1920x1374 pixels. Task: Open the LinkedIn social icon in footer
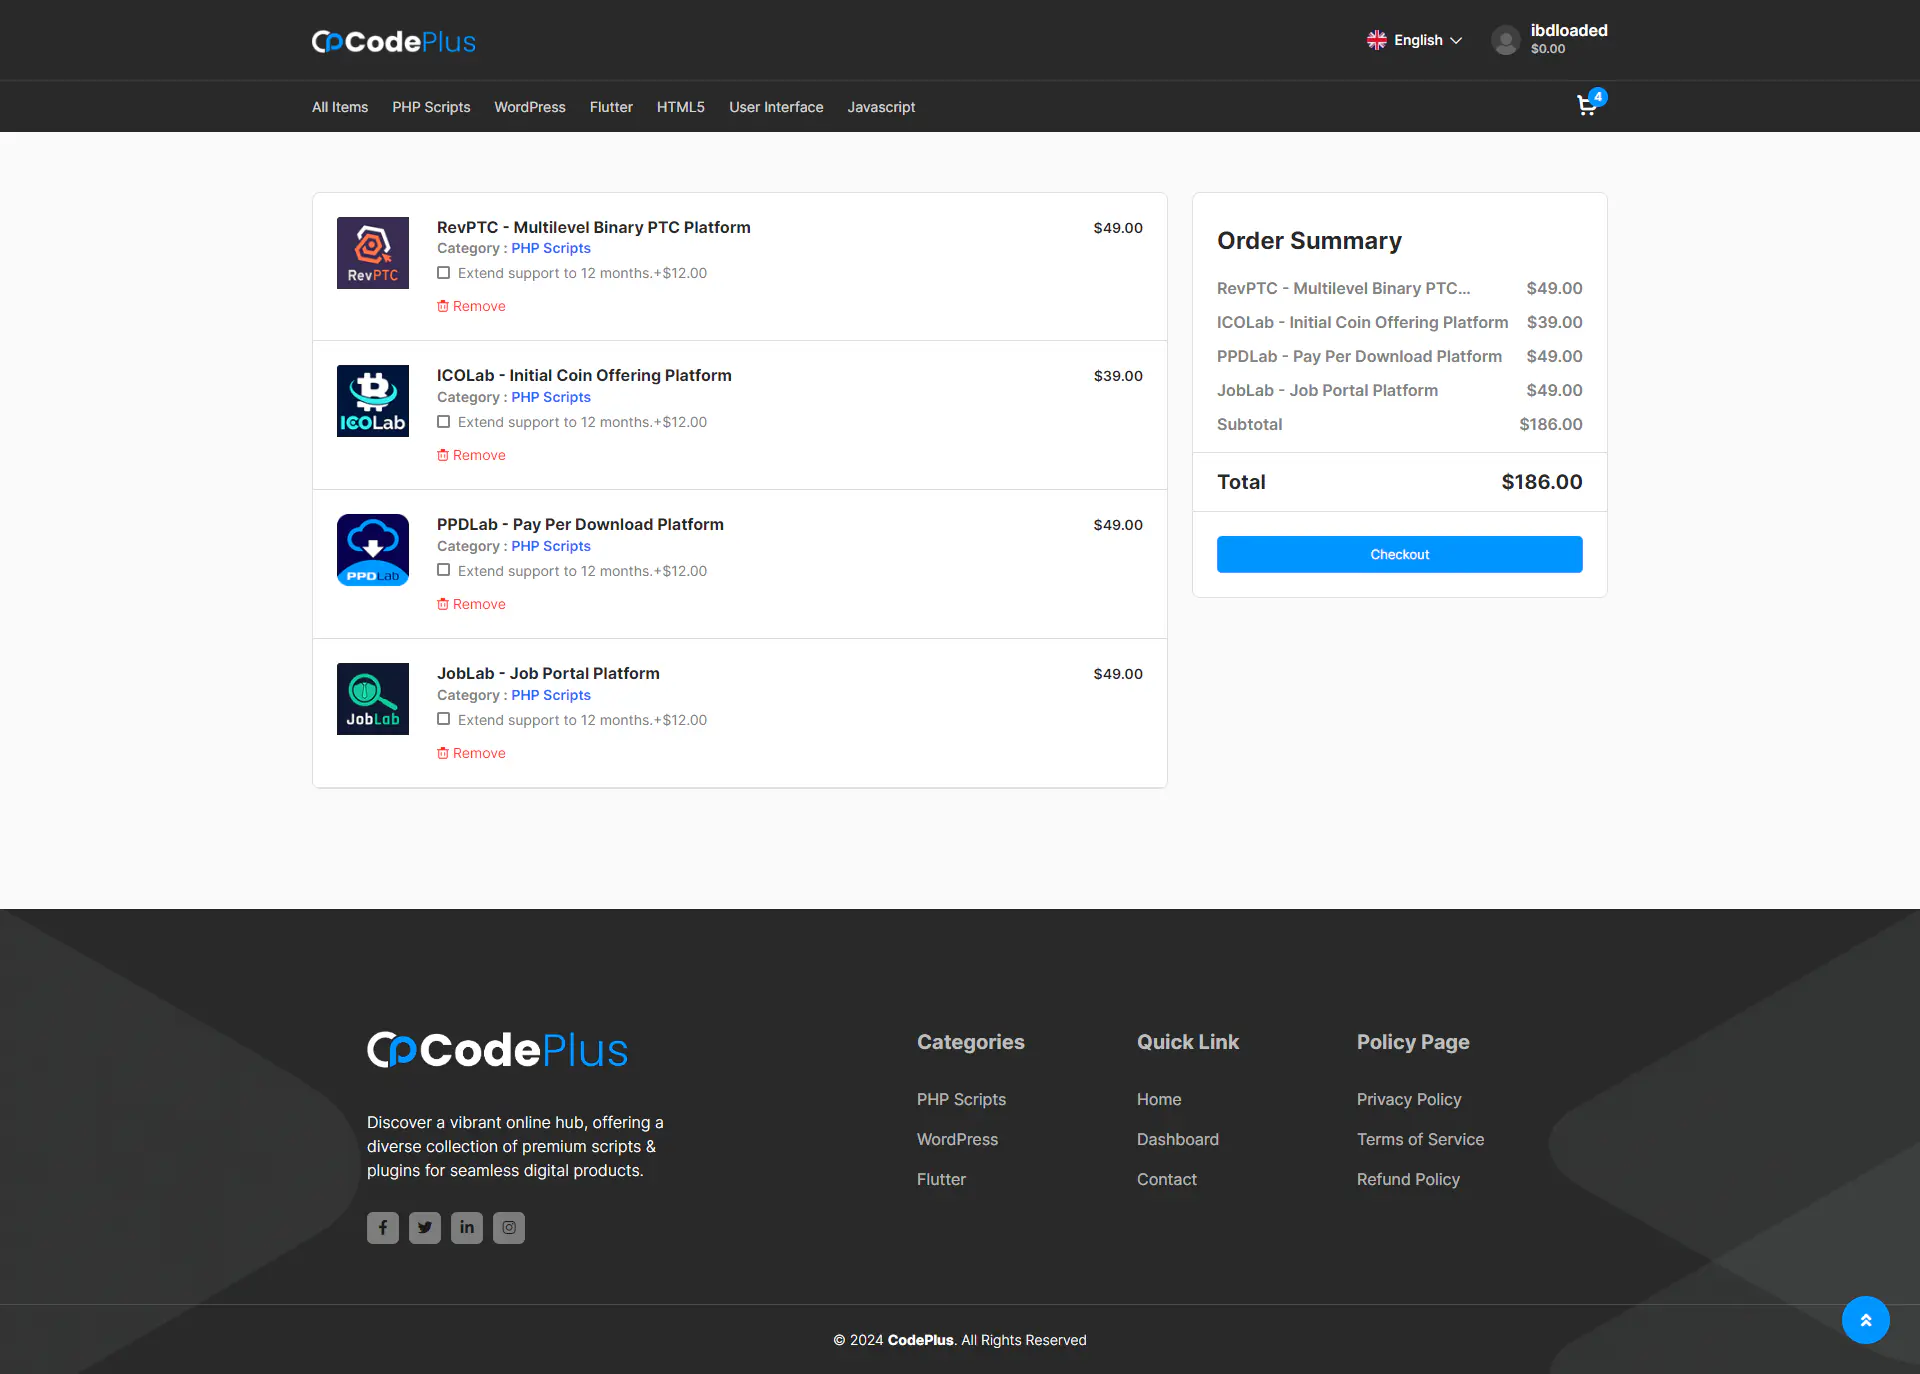467,1227
